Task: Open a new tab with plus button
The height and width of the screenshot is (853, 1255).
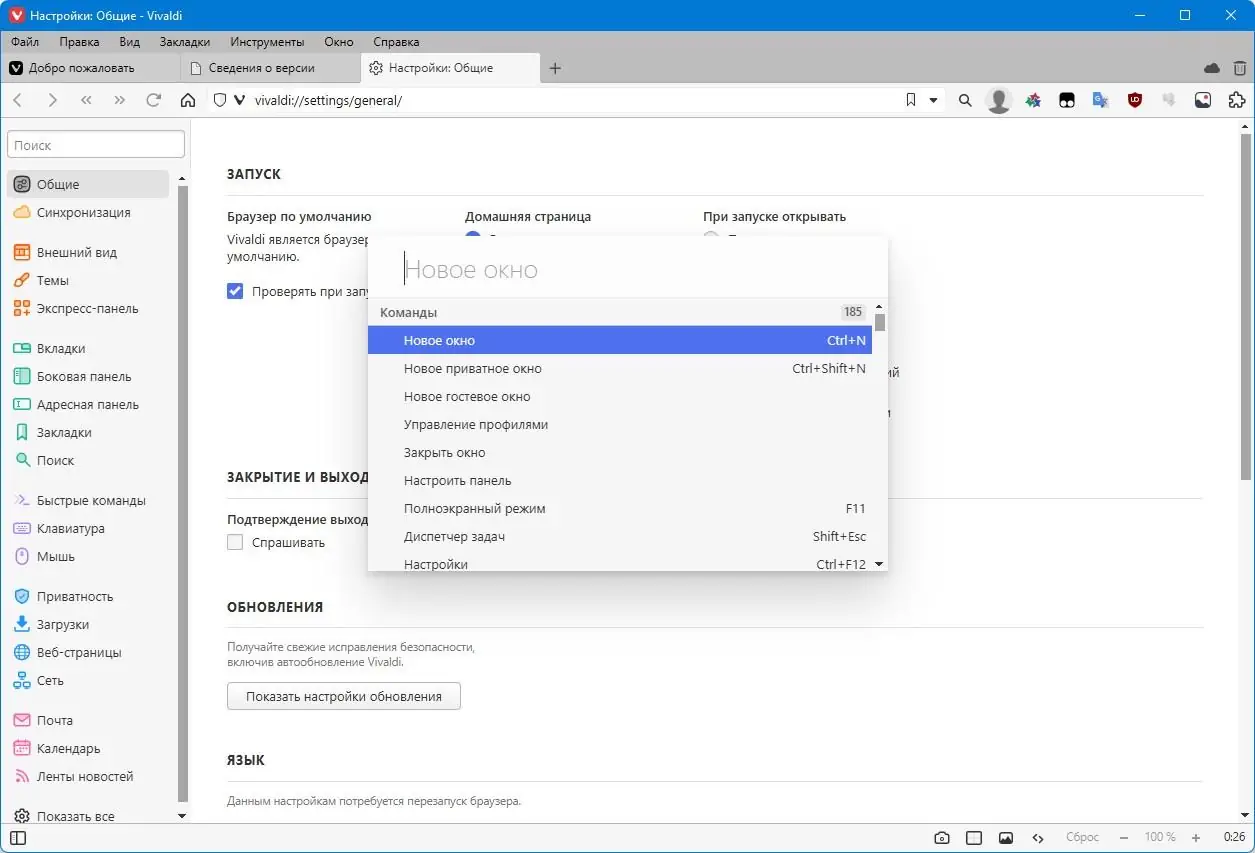Action: [556, 68]
